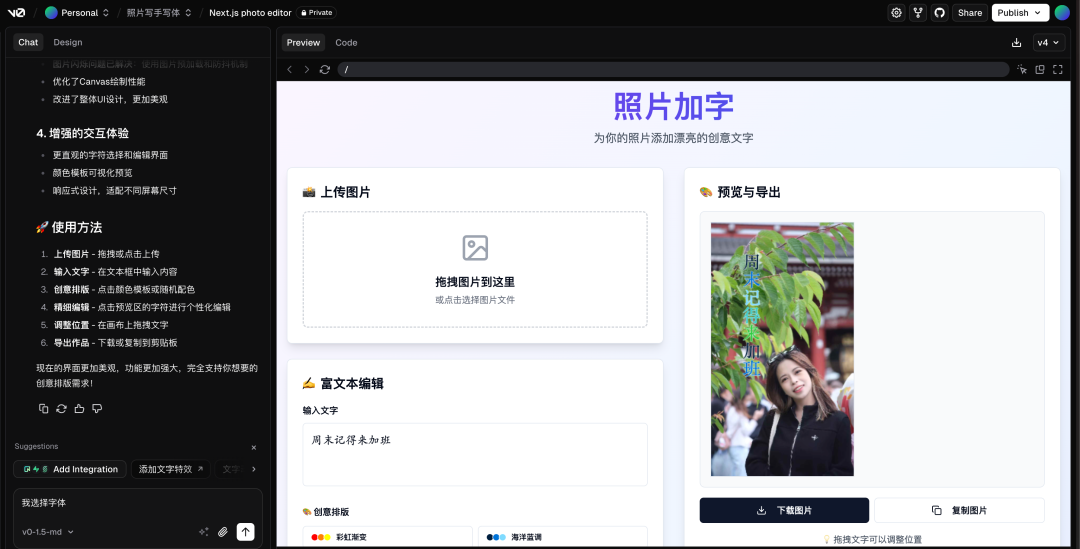This screenshot has height=549, width=1080.
Task: Activate the element select cursor tool
Action: (1022, 70)
